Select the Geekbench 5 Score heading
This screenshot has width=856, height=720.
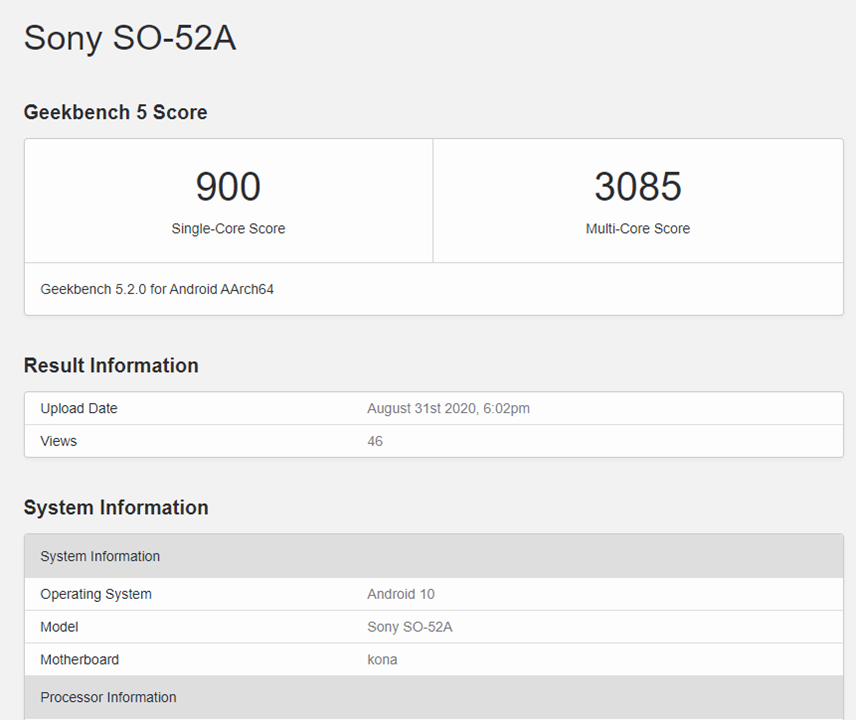116,112
